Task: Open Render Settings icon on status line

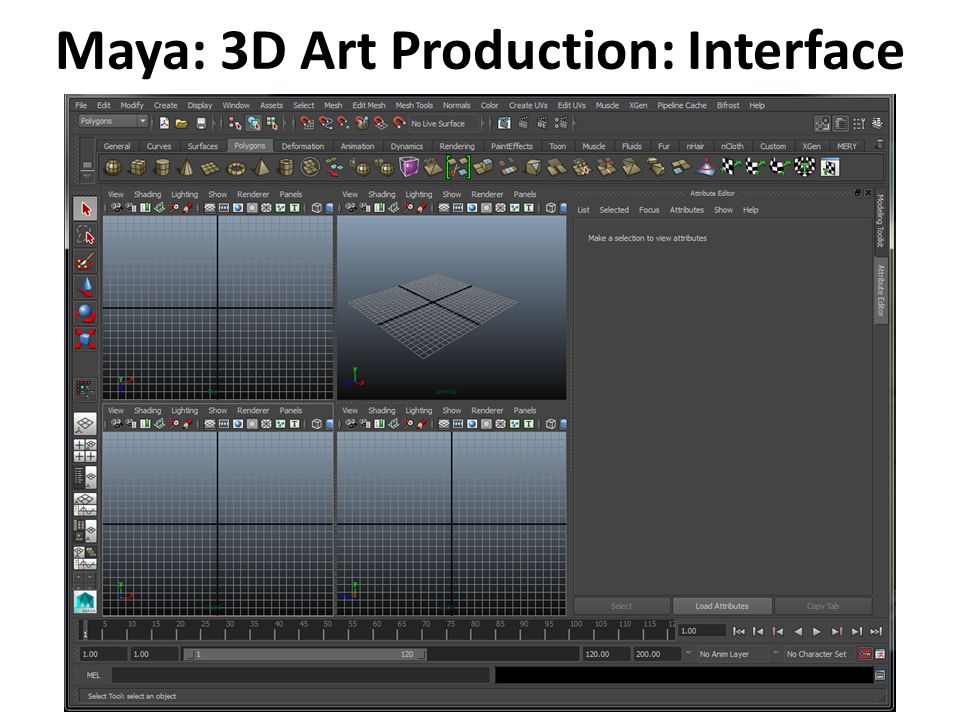Action: click(x=561, y=124)
